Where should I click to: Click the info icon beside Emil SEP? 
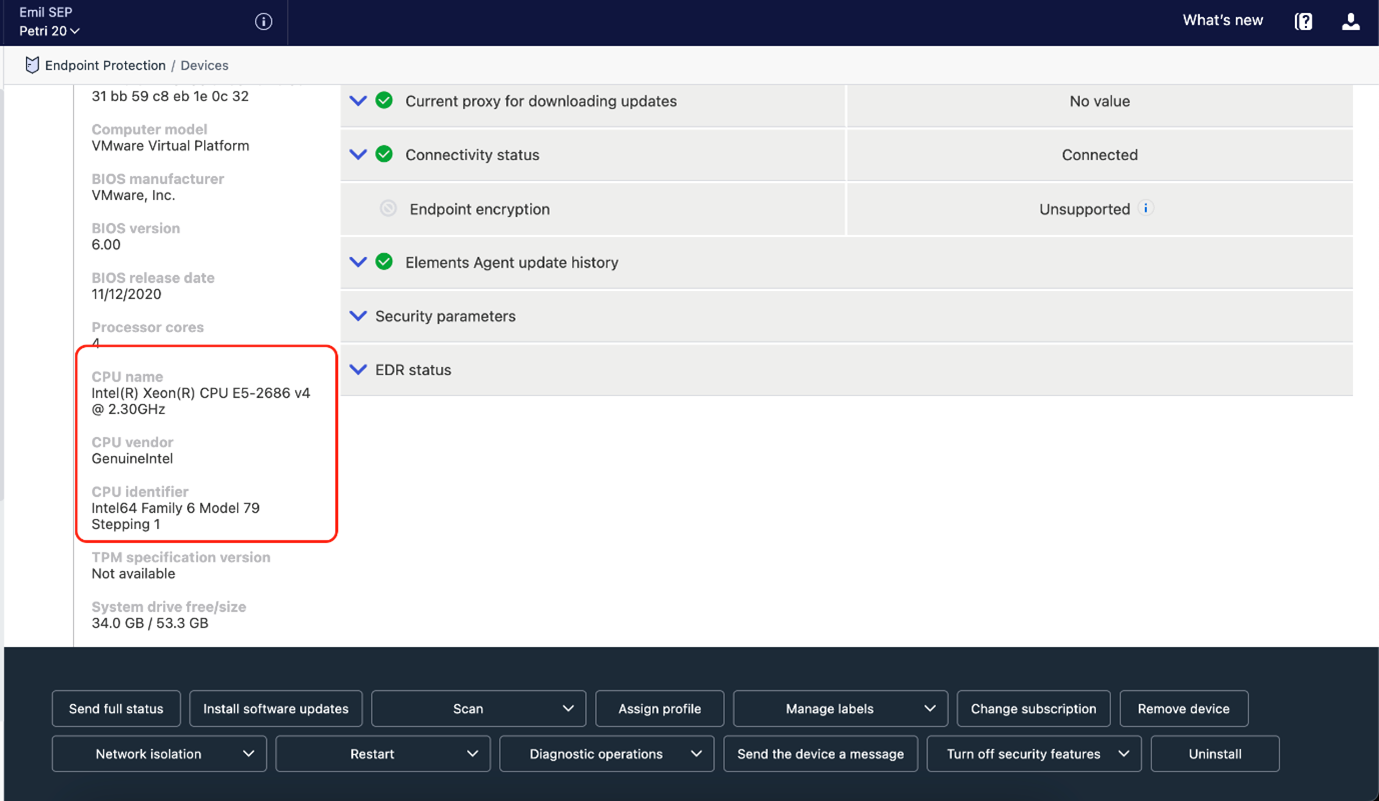(x=264, y=21)
